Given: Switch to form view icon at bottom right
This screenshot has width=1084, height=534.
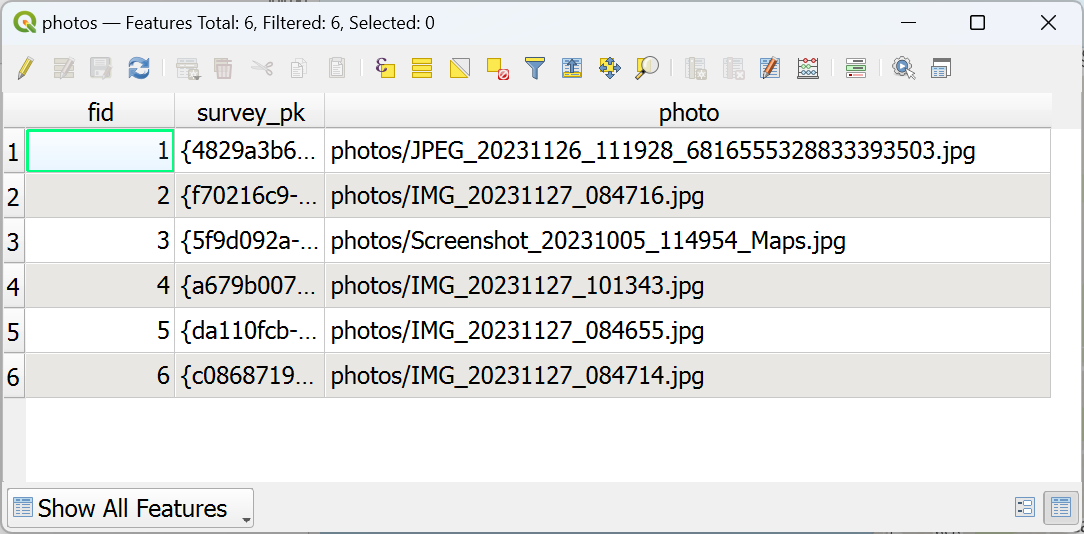Looking at the screenshot, I should [x=1025, y=507].
